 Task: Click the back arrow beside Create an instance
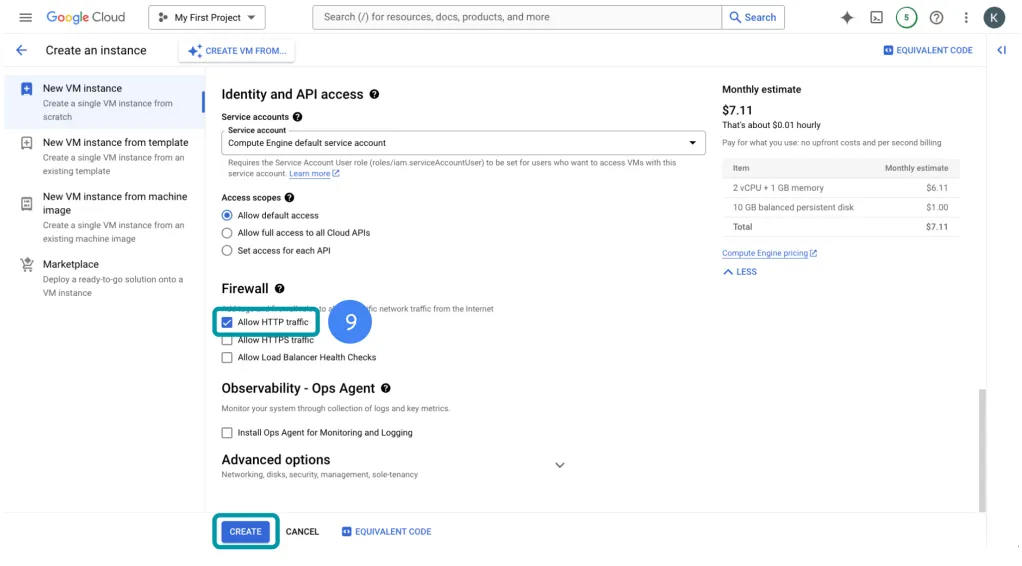pos(21,50)
